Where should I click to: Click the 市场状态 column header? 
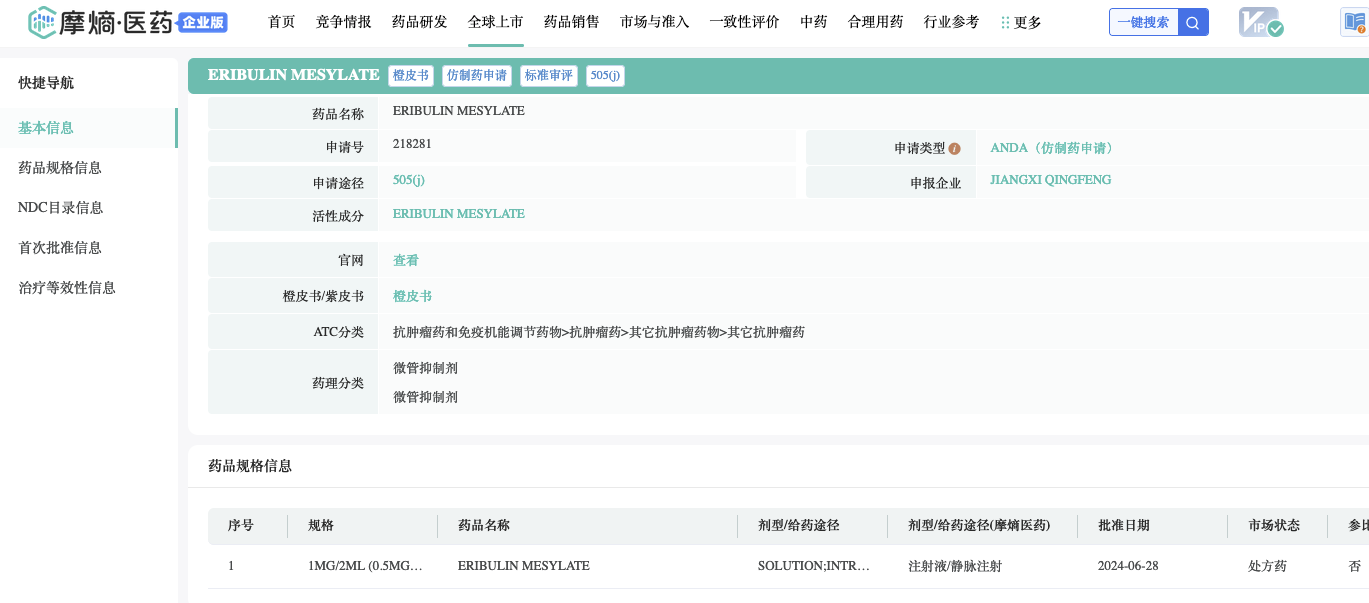point(1274,525)
